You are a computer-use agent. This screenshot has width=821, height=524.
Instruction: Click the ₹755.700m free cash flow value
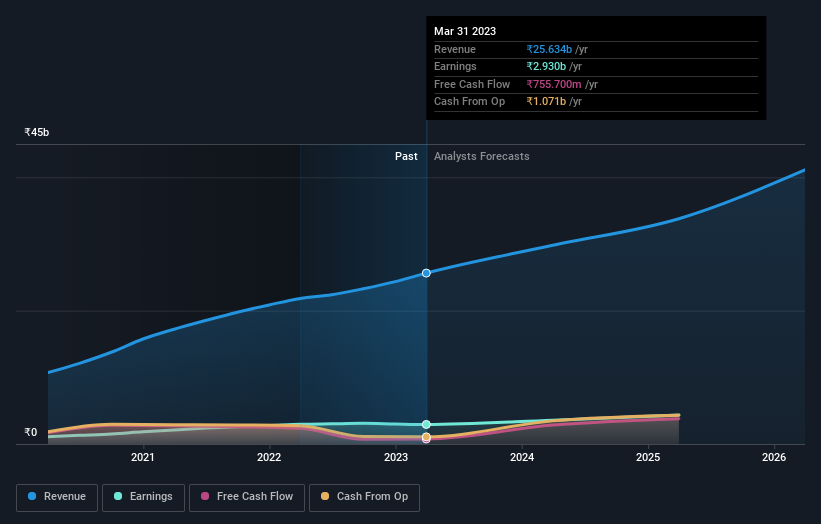click(x=554, y=84)
